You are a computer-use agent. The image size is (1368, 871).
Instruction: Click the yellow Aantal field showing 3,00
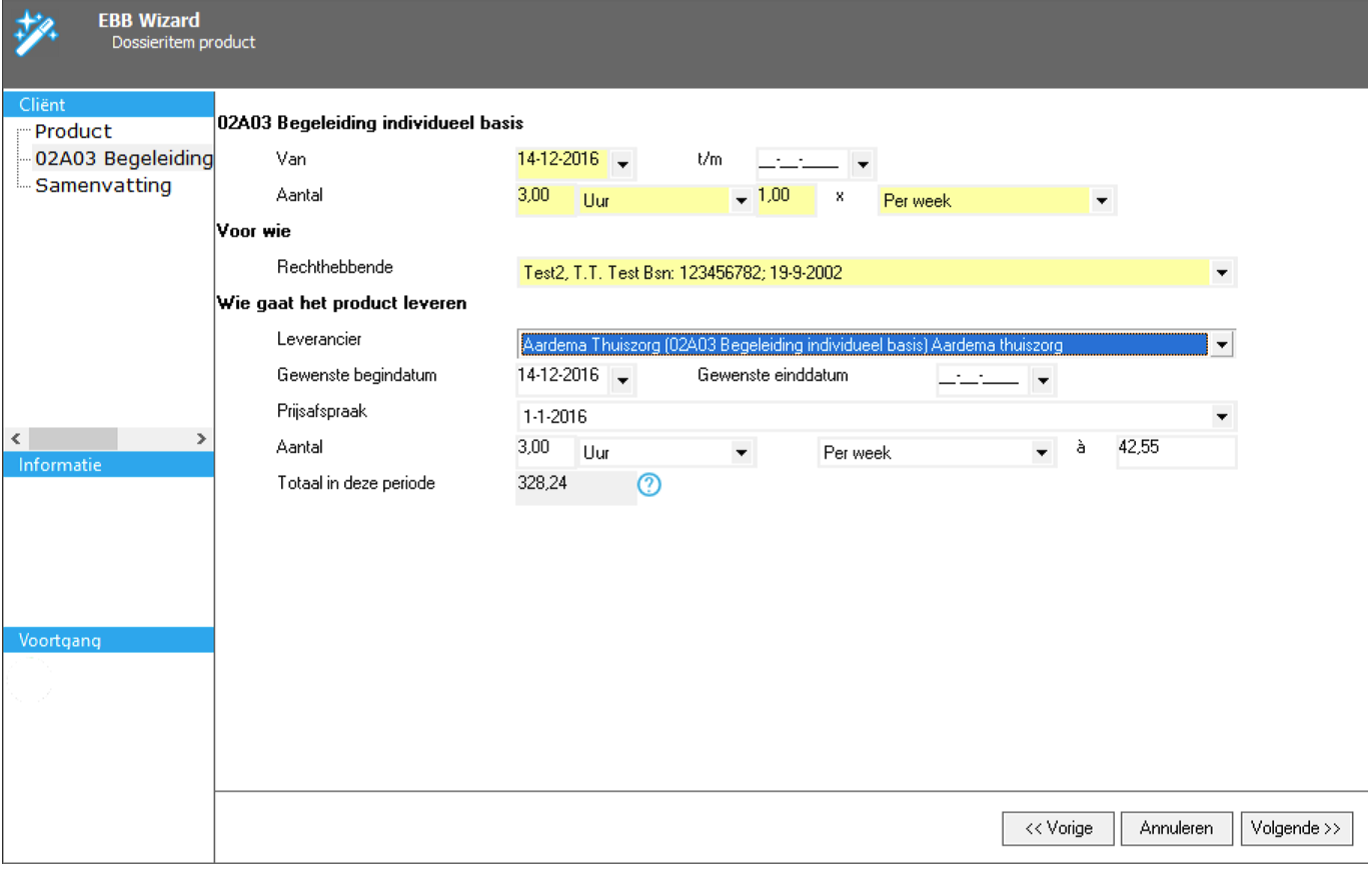[544, 198]
